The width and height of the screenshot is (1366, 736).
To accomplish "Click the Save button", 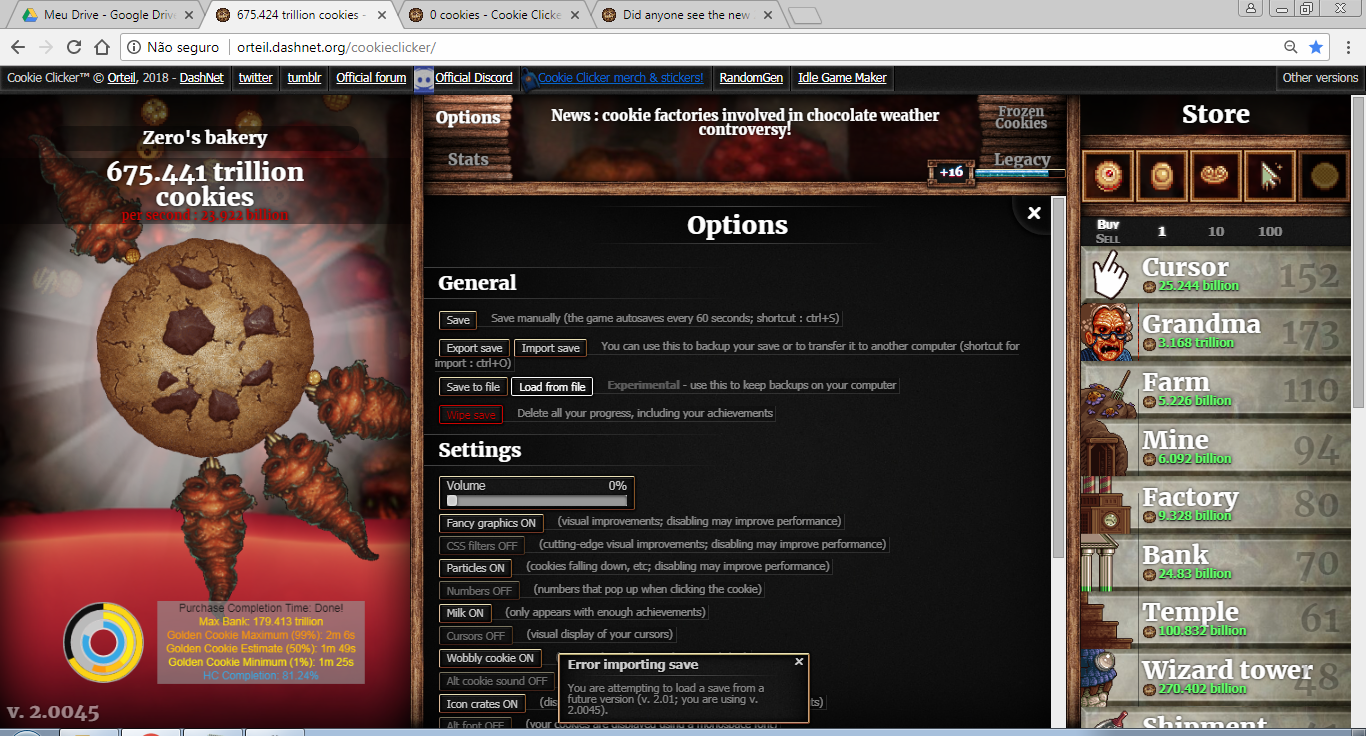I will pyautogui.click(x=458, y=320).
